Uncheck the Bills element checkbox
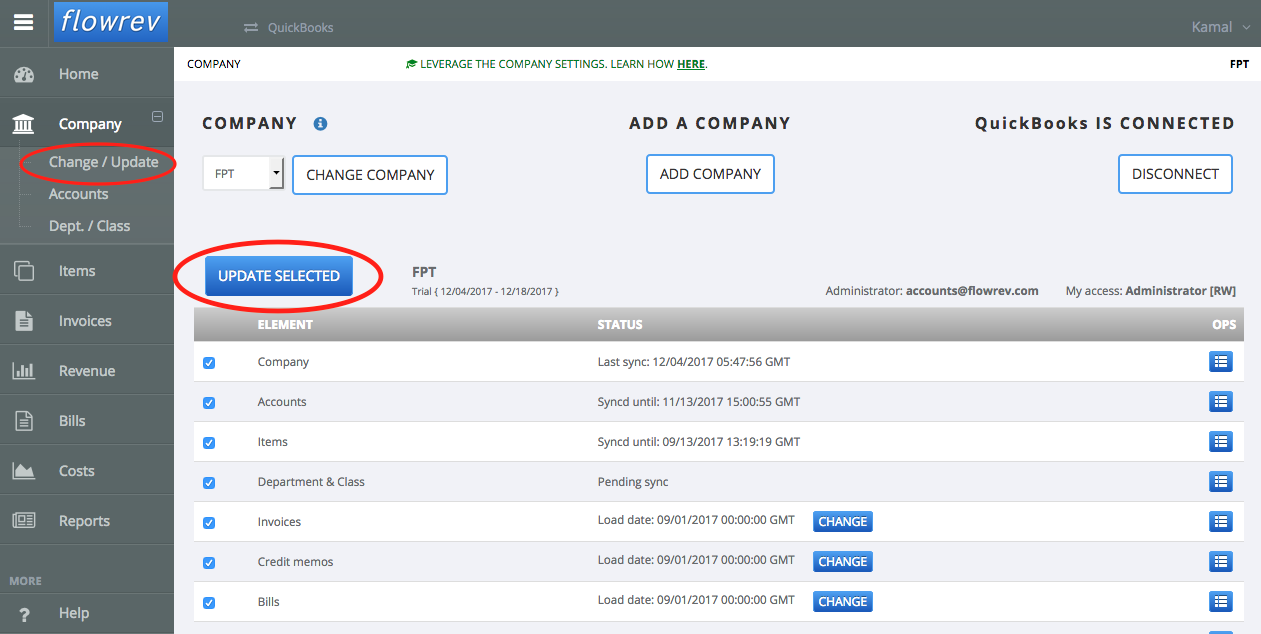Screen dimensions: 1261x634 tap(209, 603)
